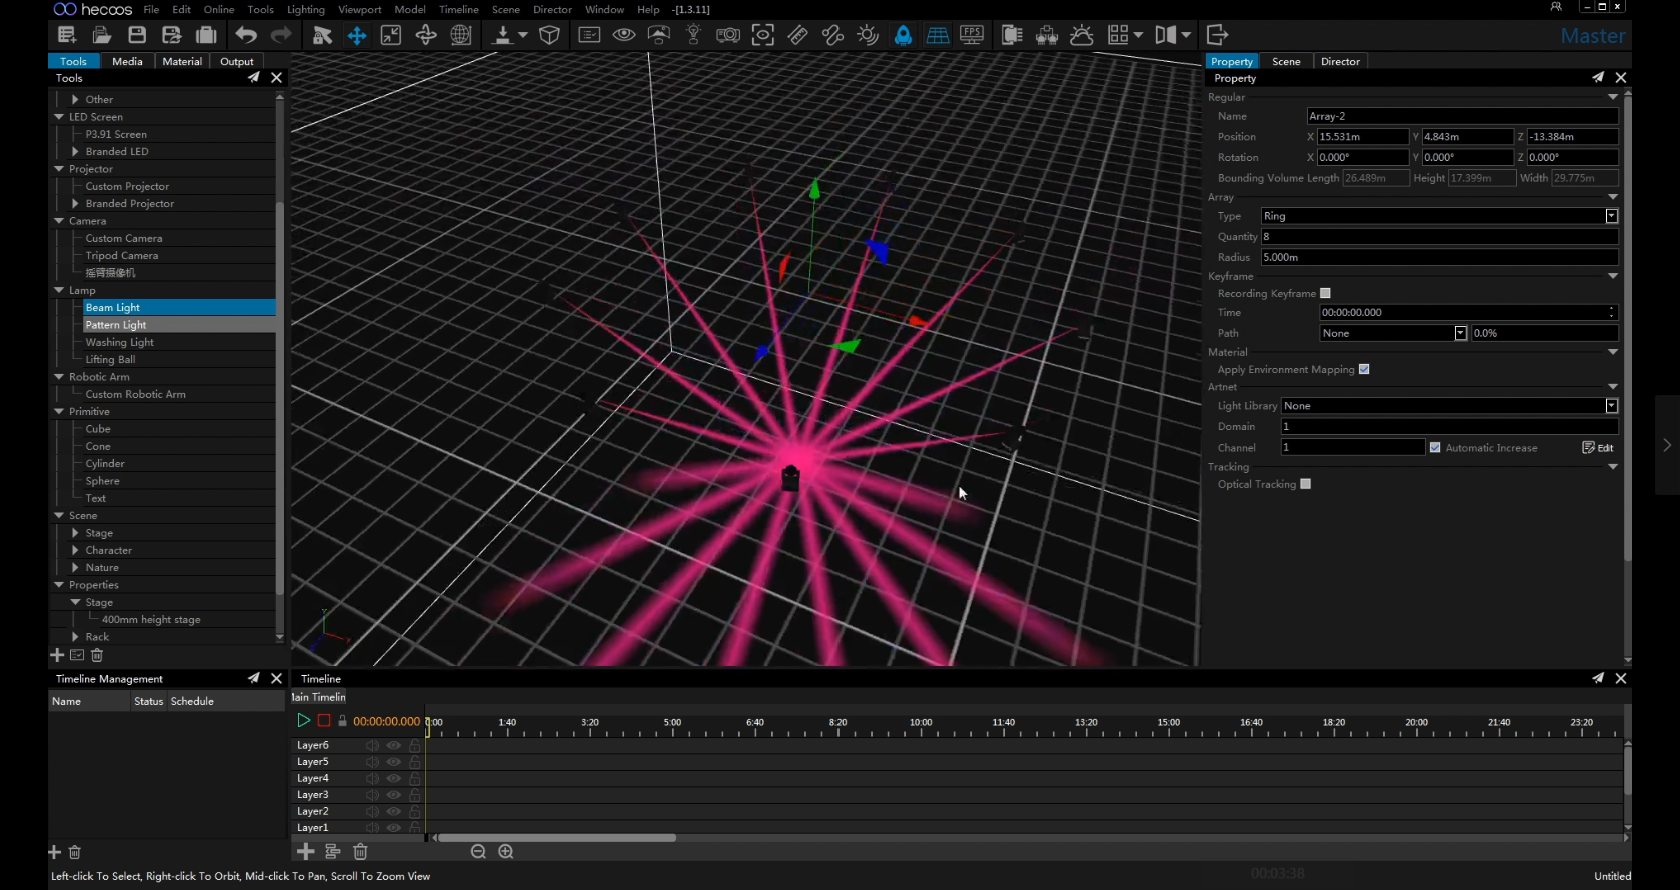Toggle the Automatic Increase checkbox
Image resolution: width=1680 pixels, height=890 pixels.
point(1435,447)
